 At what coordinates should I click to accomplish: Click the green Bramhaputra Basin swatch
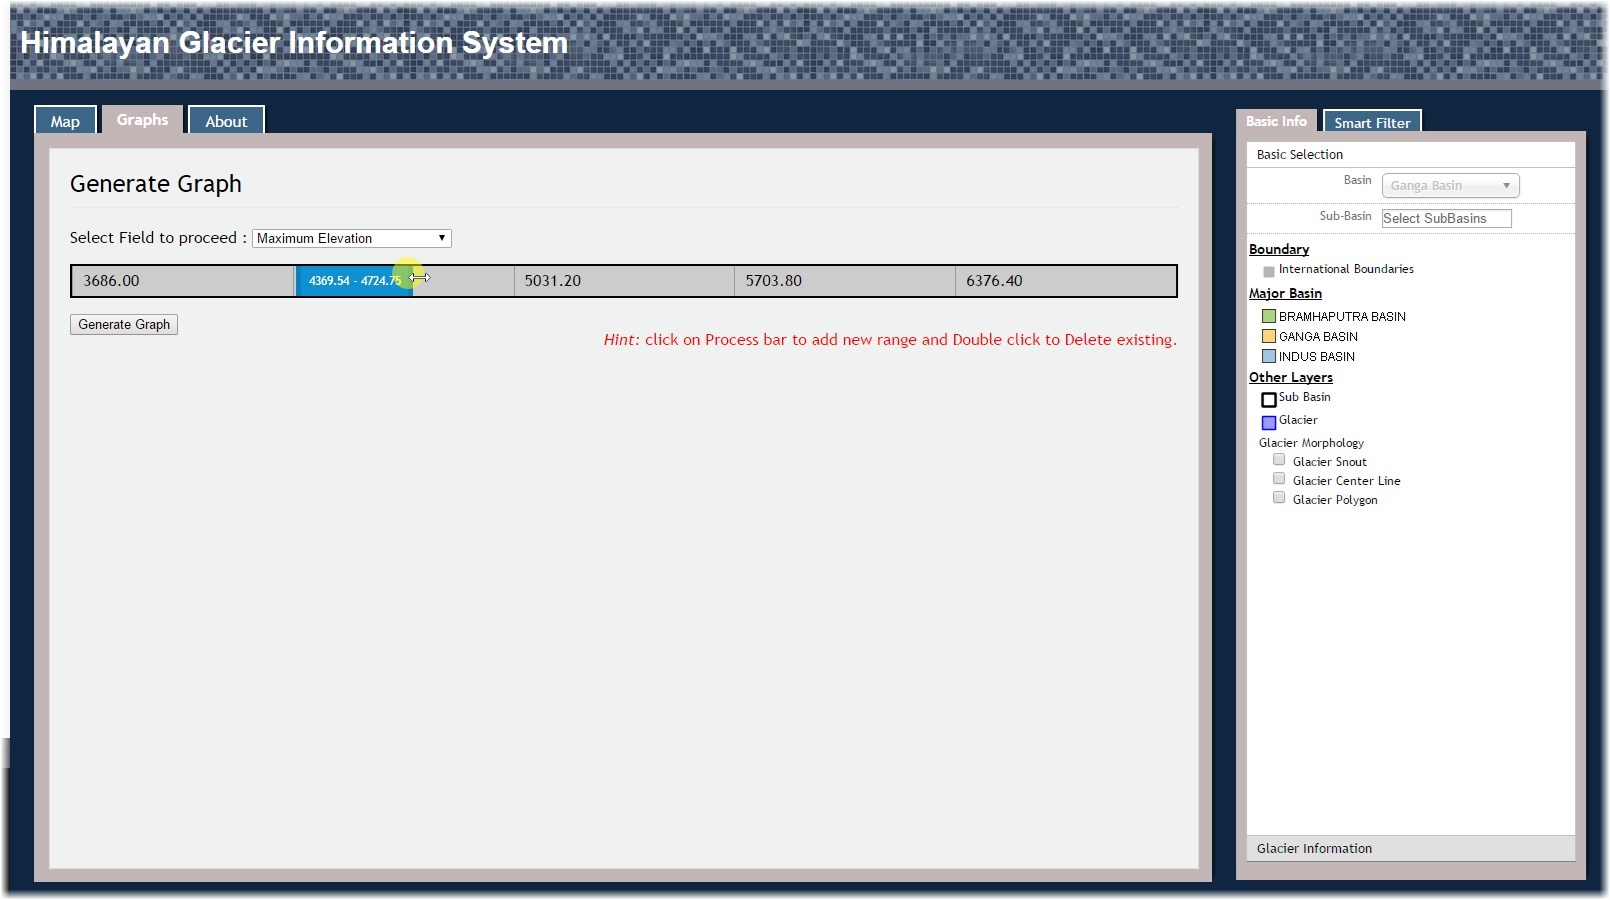coord(1268,316)
